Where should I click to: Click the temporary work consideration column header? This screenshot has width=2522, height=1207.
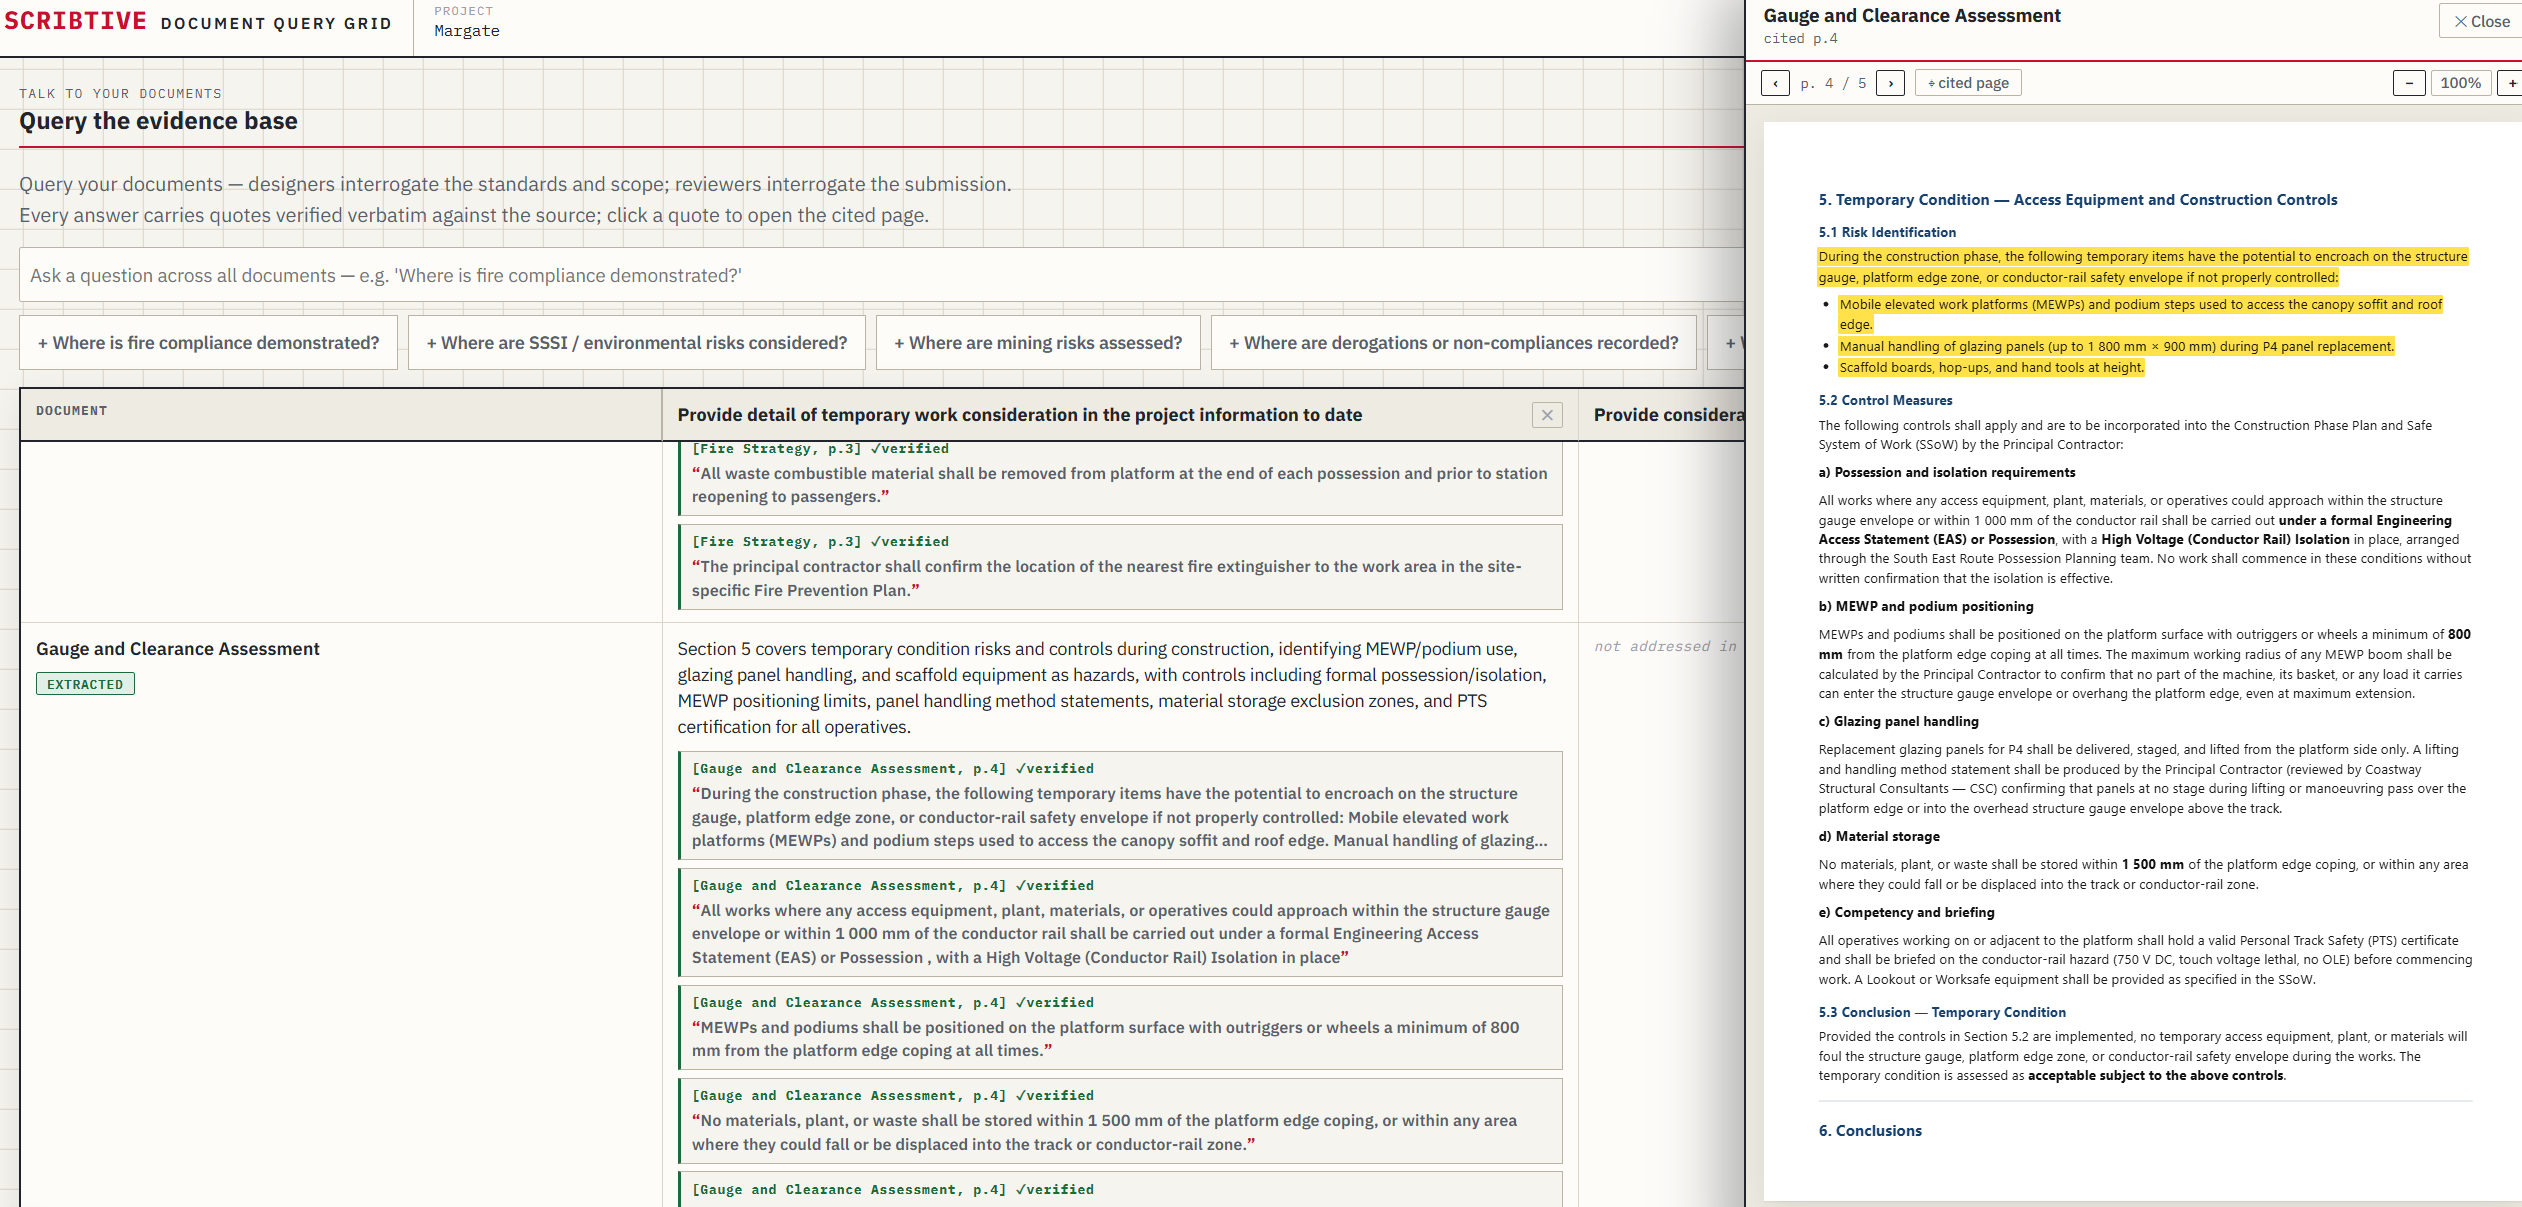pyautogui.click(x=1020, y=415)
